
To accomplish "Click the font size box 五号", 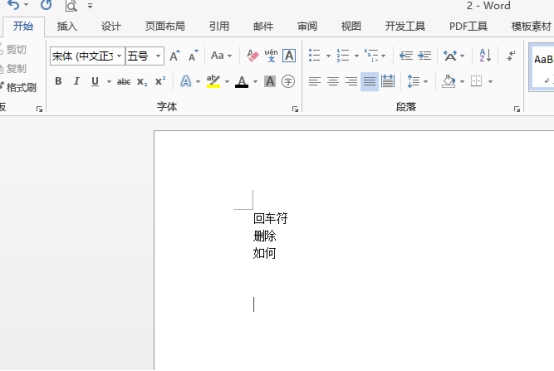I will point(140,56).
